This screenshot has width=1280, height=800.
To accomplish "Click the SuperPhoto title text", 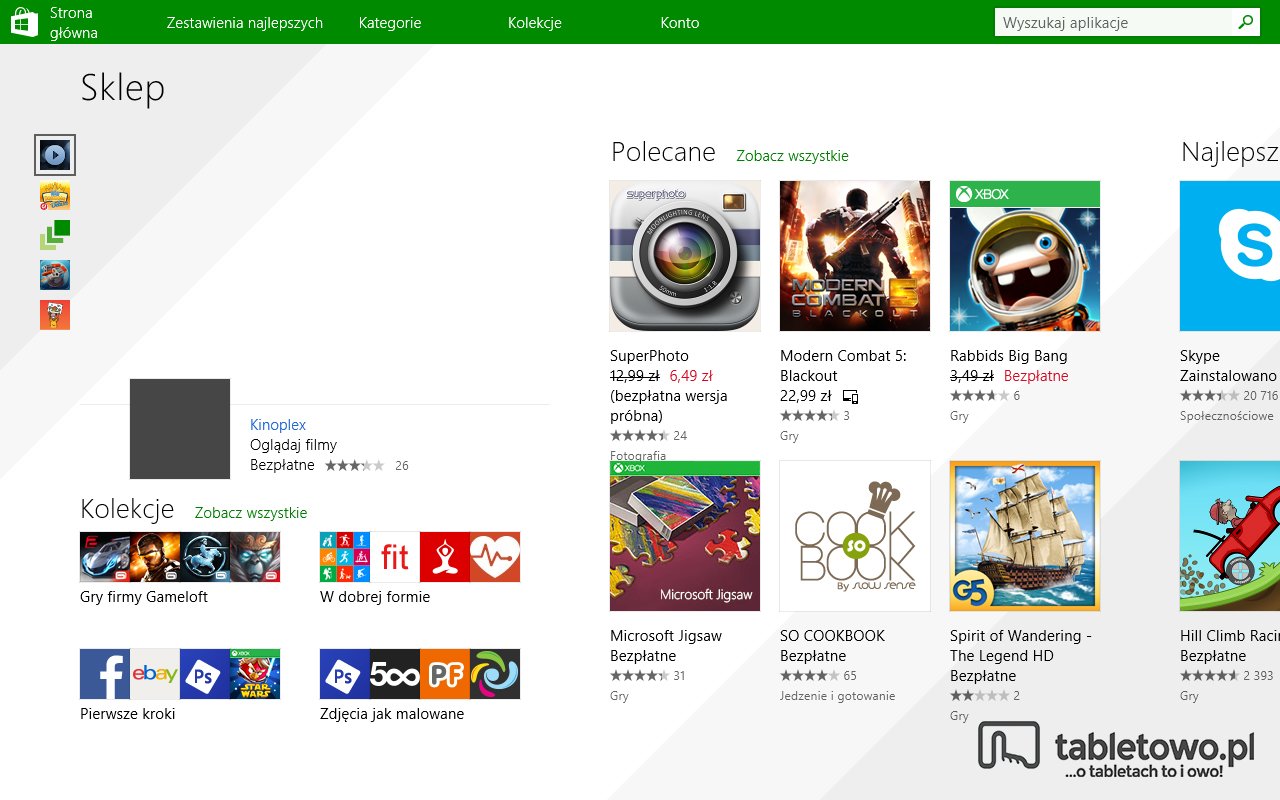I will 649,356.
